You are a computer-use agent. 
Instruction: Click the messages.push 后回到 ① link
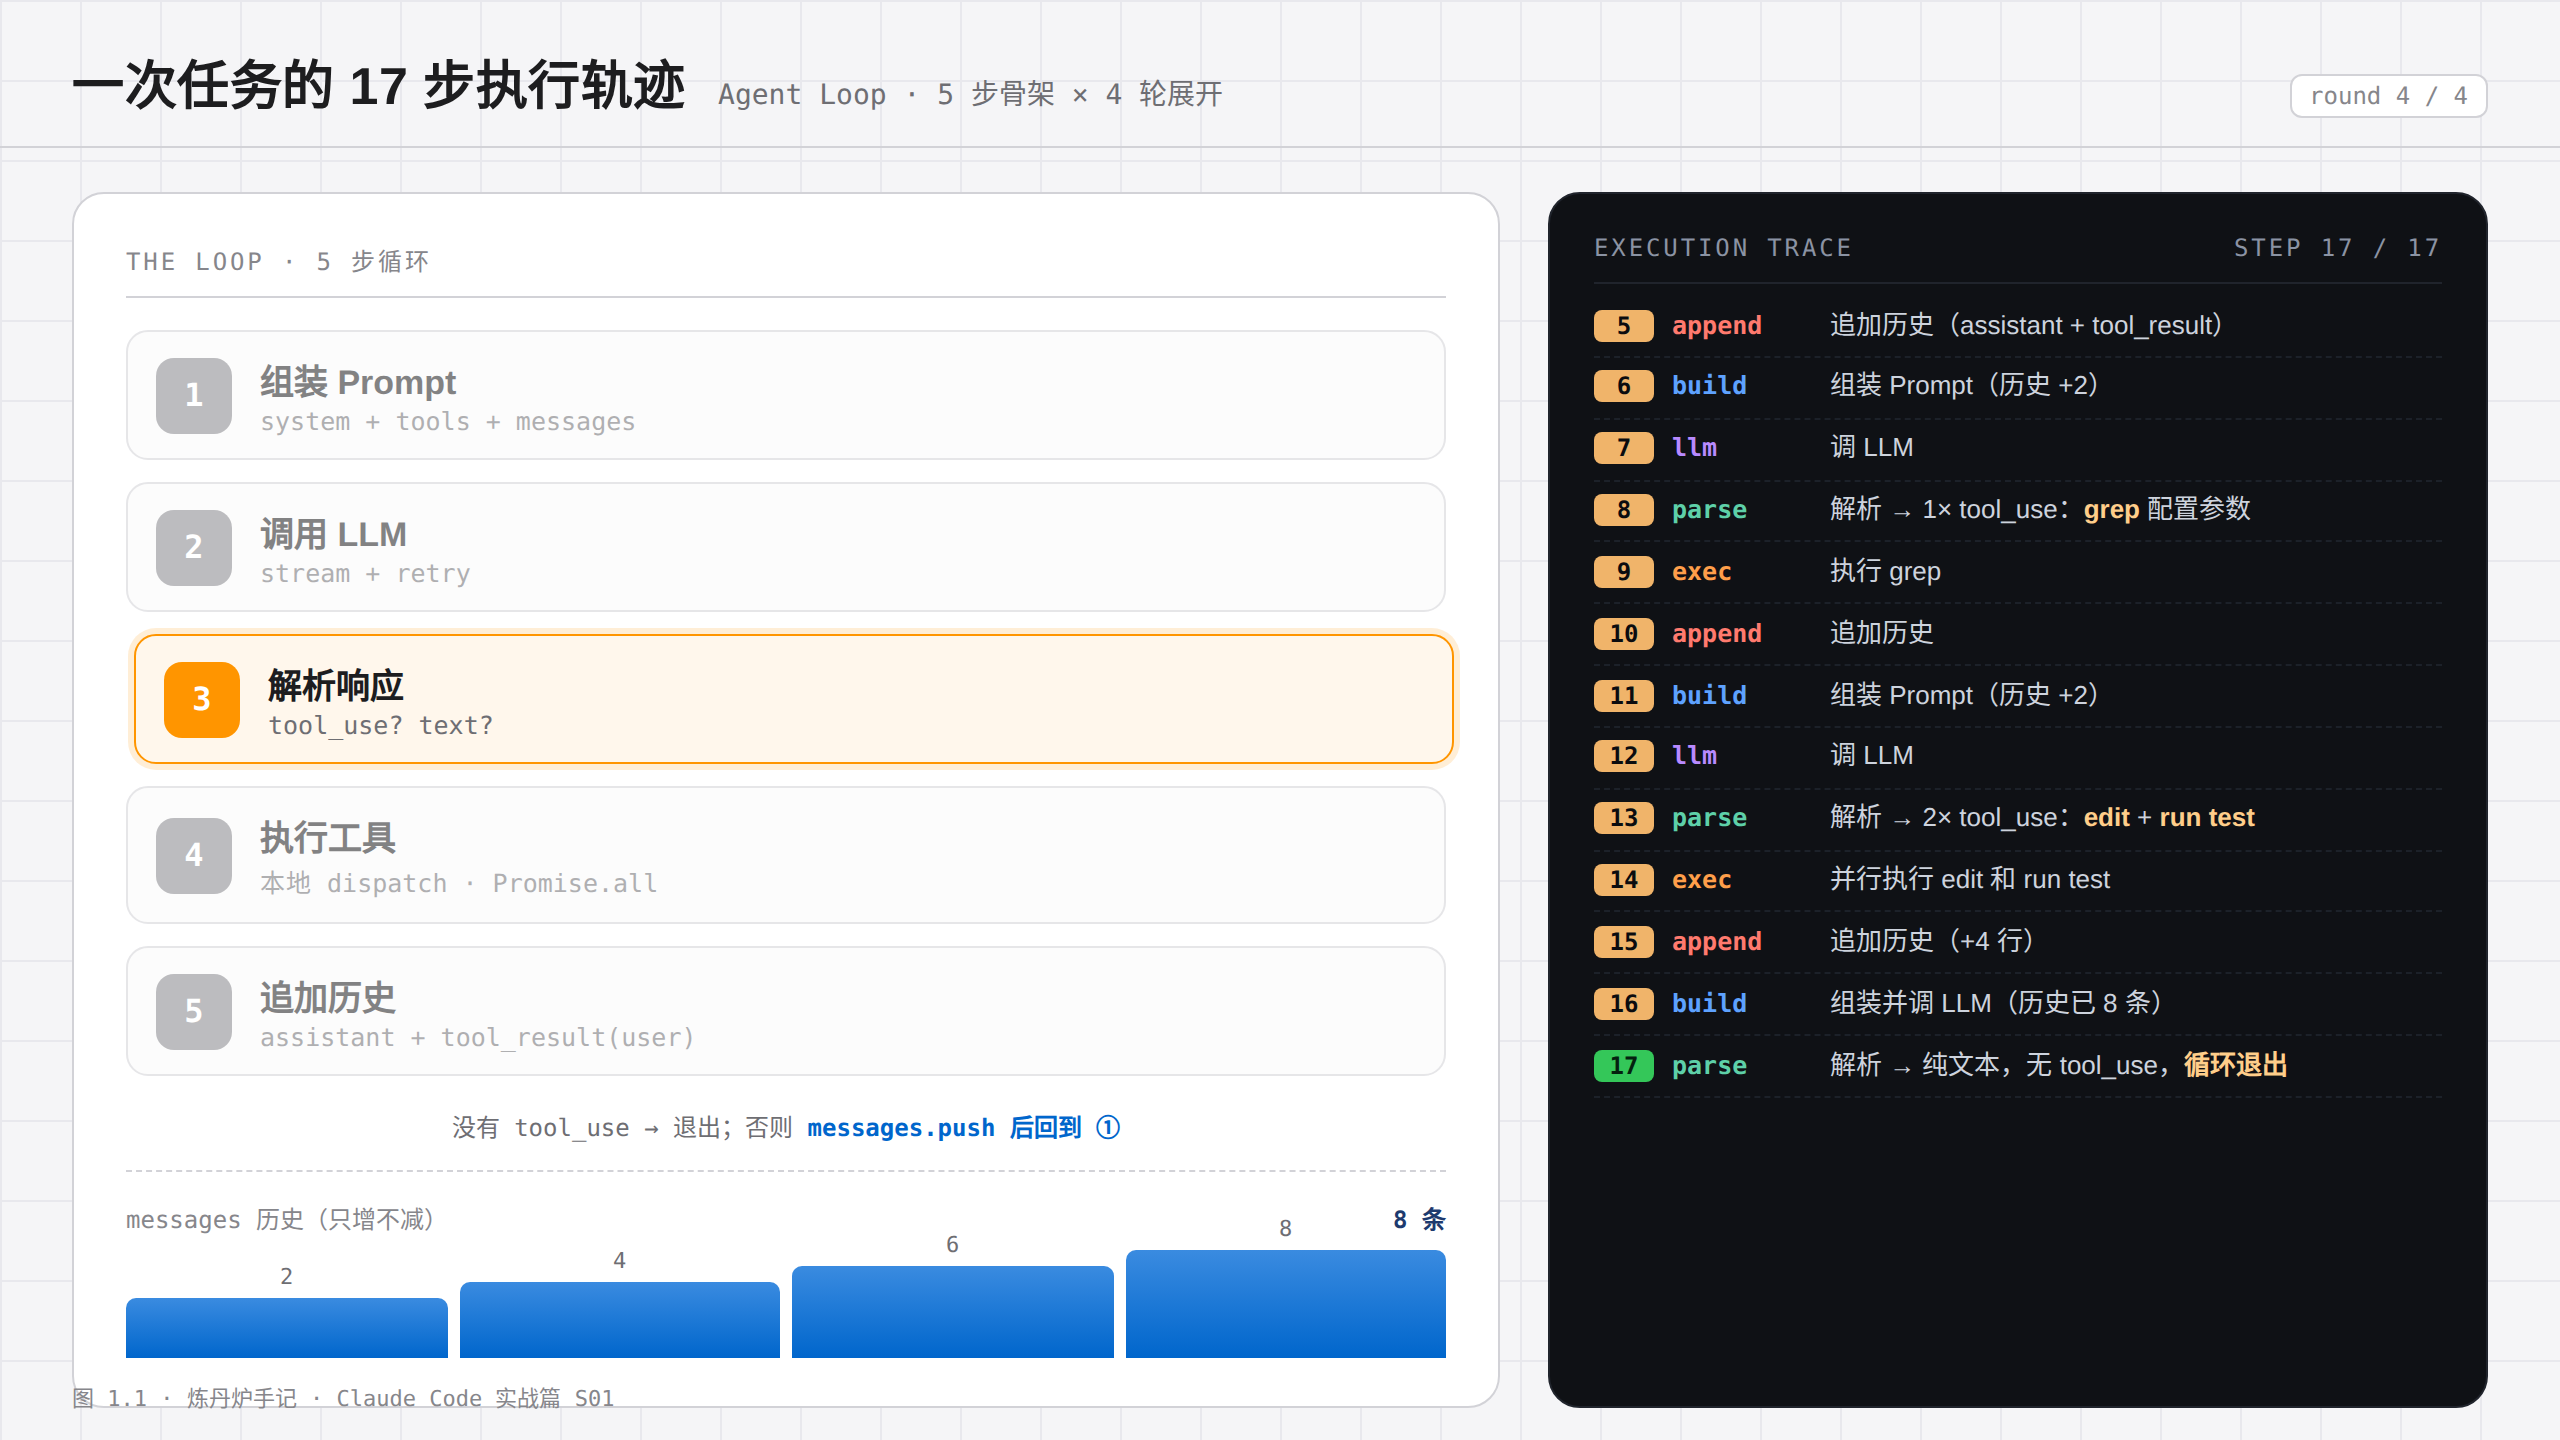tap(964, 1128)
